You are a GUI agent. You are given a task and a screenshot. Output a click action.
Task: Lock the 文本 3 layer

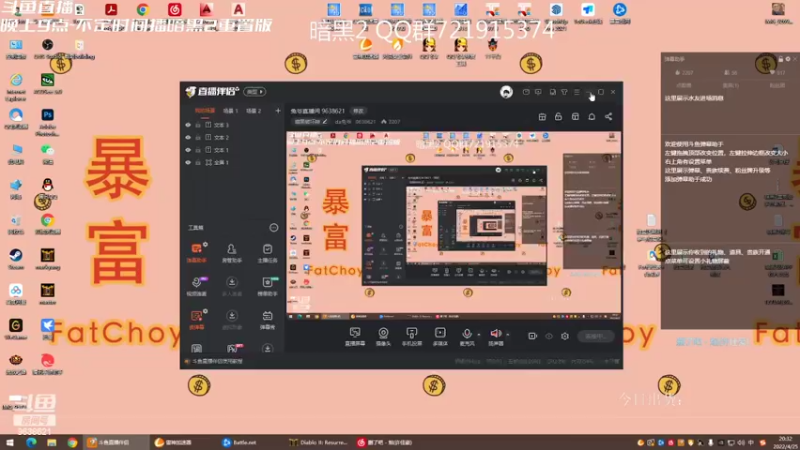pos(198,125)
